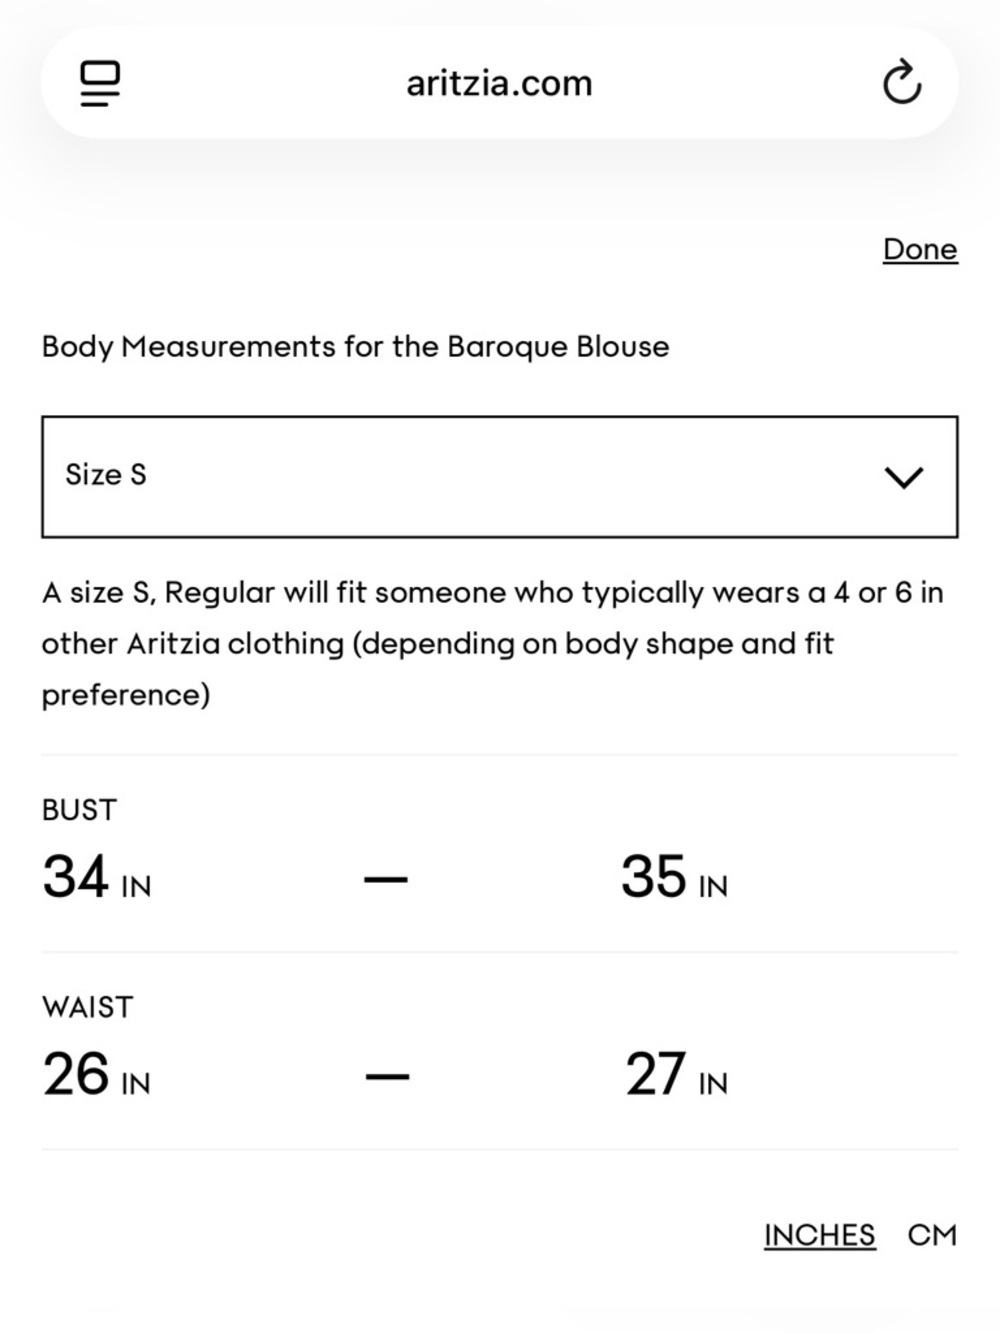1000x1333 pixels.
Task: Select the 34 bust minimum value
Action: [x=75, y=876]
